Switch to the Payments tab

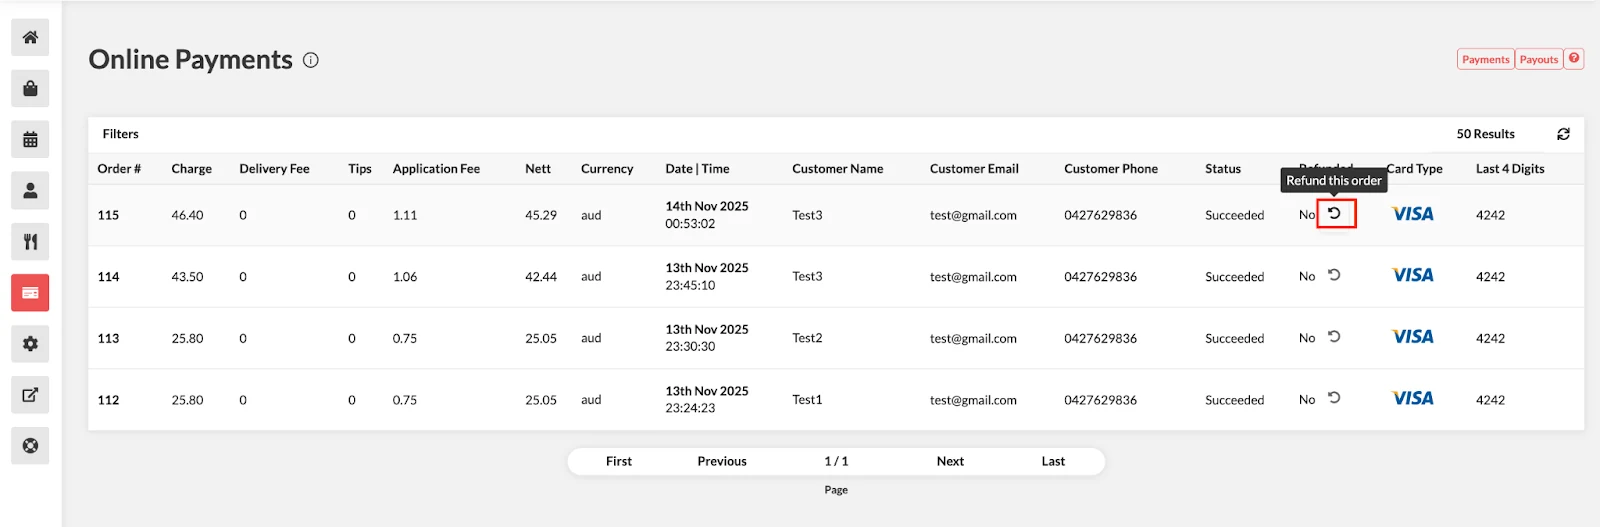[x=1485, y=59]
